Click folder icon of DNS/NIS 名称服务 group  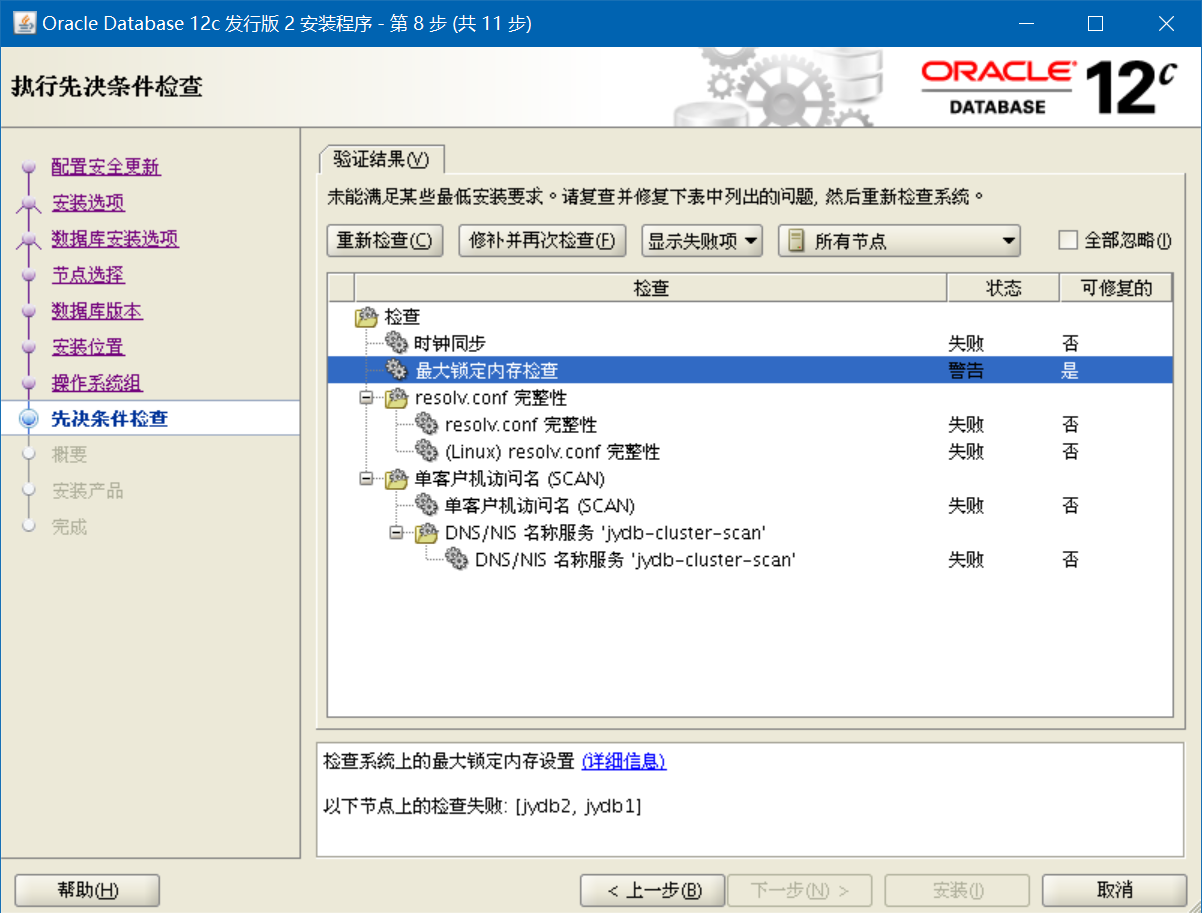coord(427,533)
